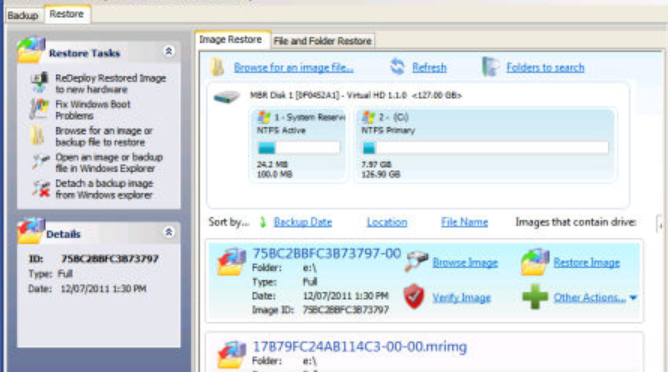668x372 pixels.
Task: Click Verify Image link
Action: point(461,298)
